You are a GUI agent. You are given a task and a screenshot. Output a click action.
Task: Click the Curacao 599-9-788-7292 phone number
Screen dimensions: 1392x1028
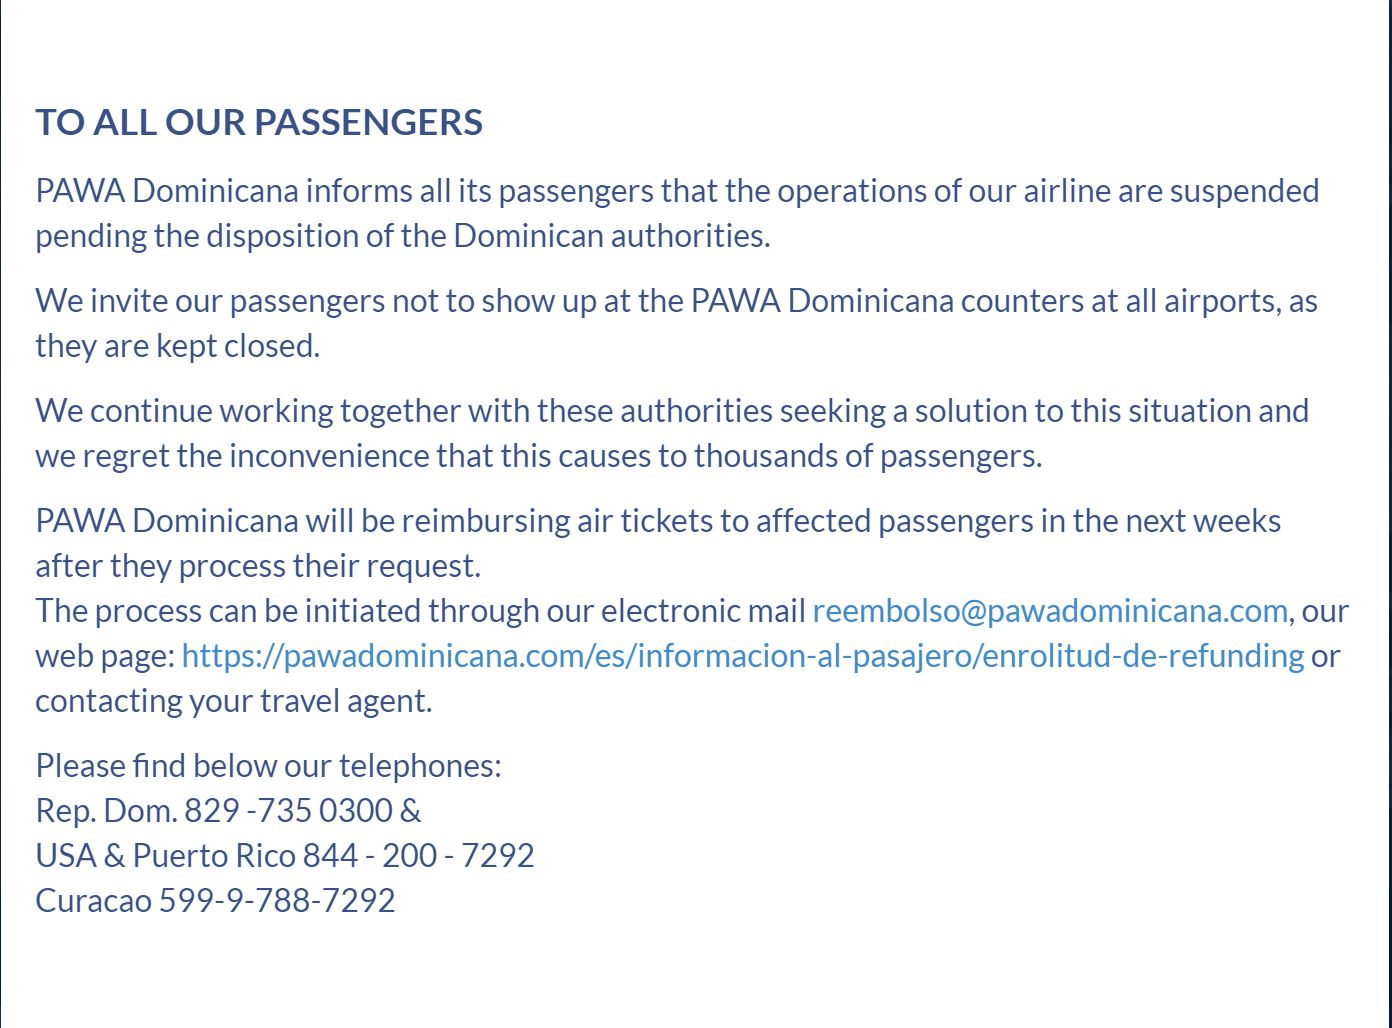[215, 900]
